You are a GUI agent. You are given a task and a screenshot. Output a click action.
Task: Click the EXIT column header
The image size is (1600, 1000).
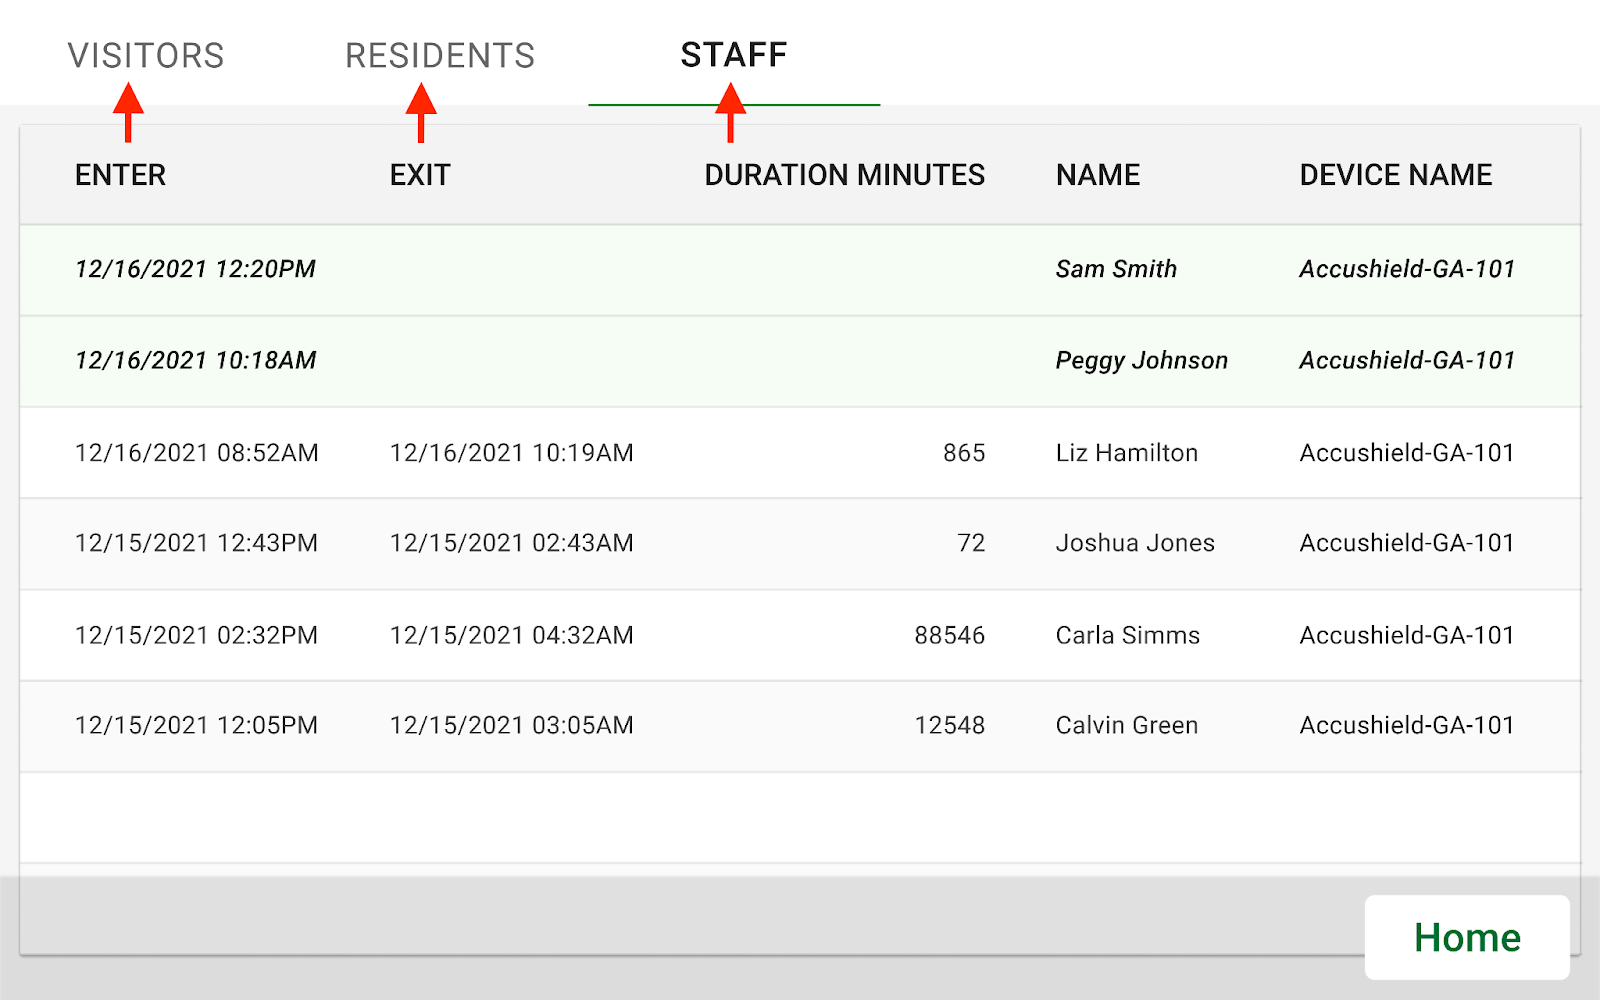pos(419,175)
